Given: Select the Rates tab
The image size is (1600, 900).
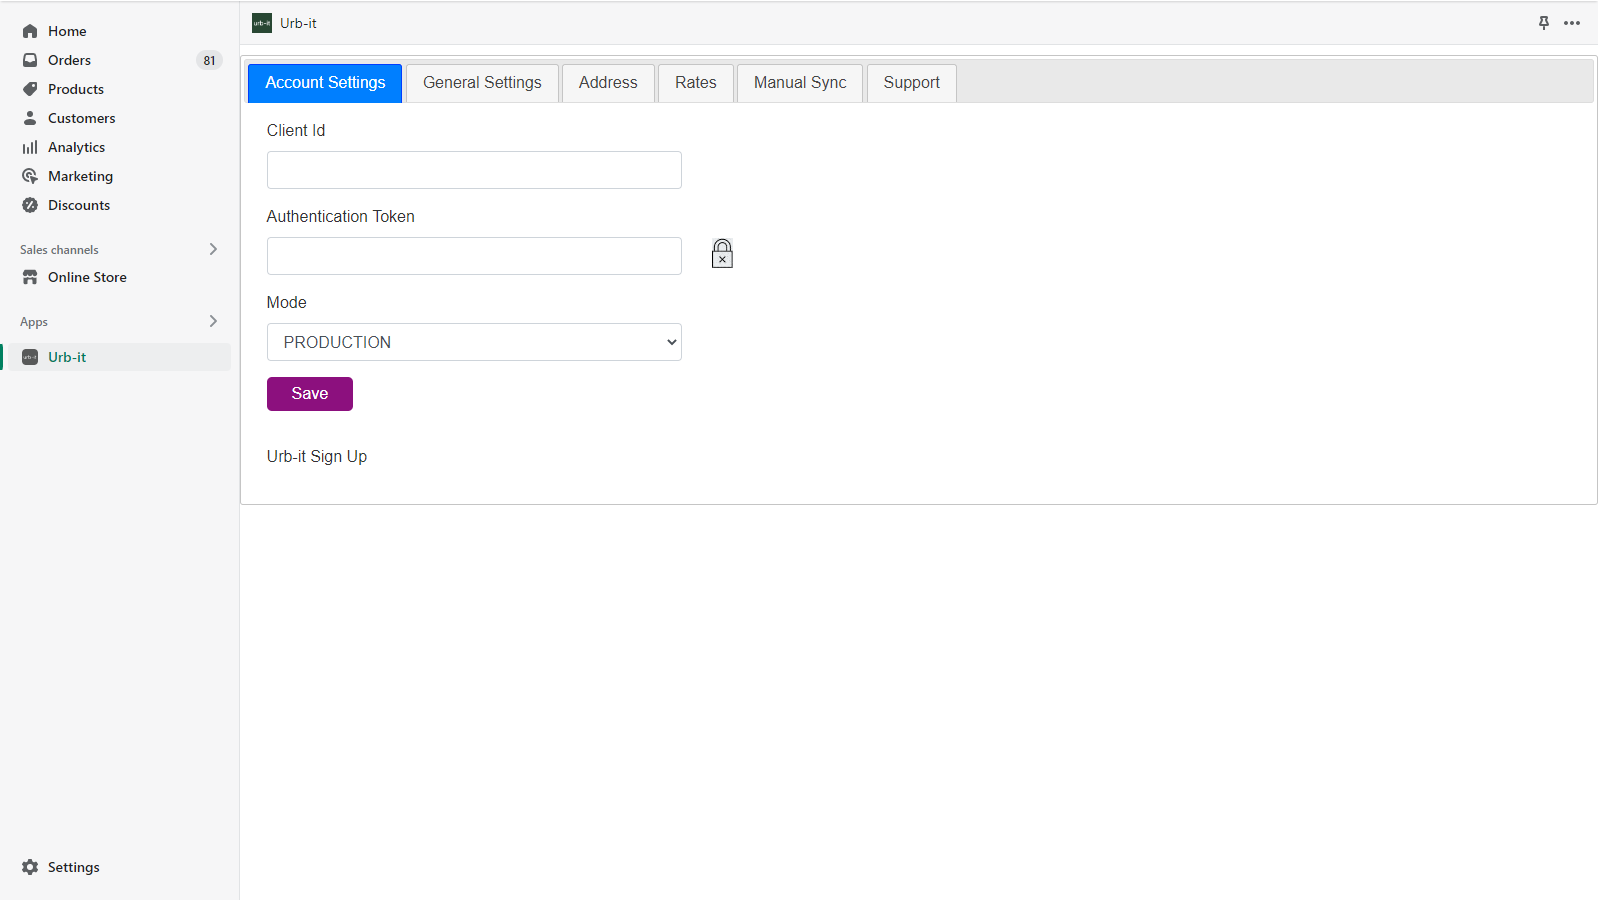Looking at the screenshot, I should point(695,83).
